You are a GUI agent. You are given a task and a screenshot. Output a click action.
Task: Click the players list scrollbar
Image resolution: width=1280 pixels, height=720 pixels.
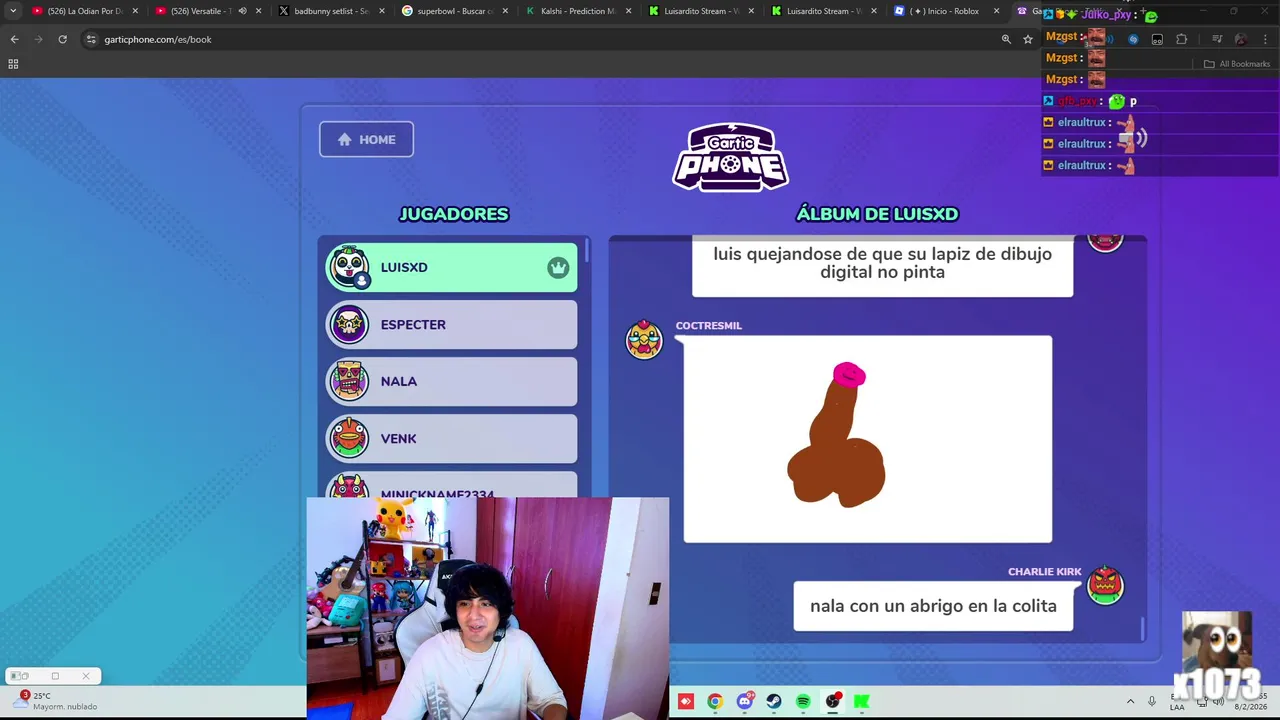click(x=587, y=250)
